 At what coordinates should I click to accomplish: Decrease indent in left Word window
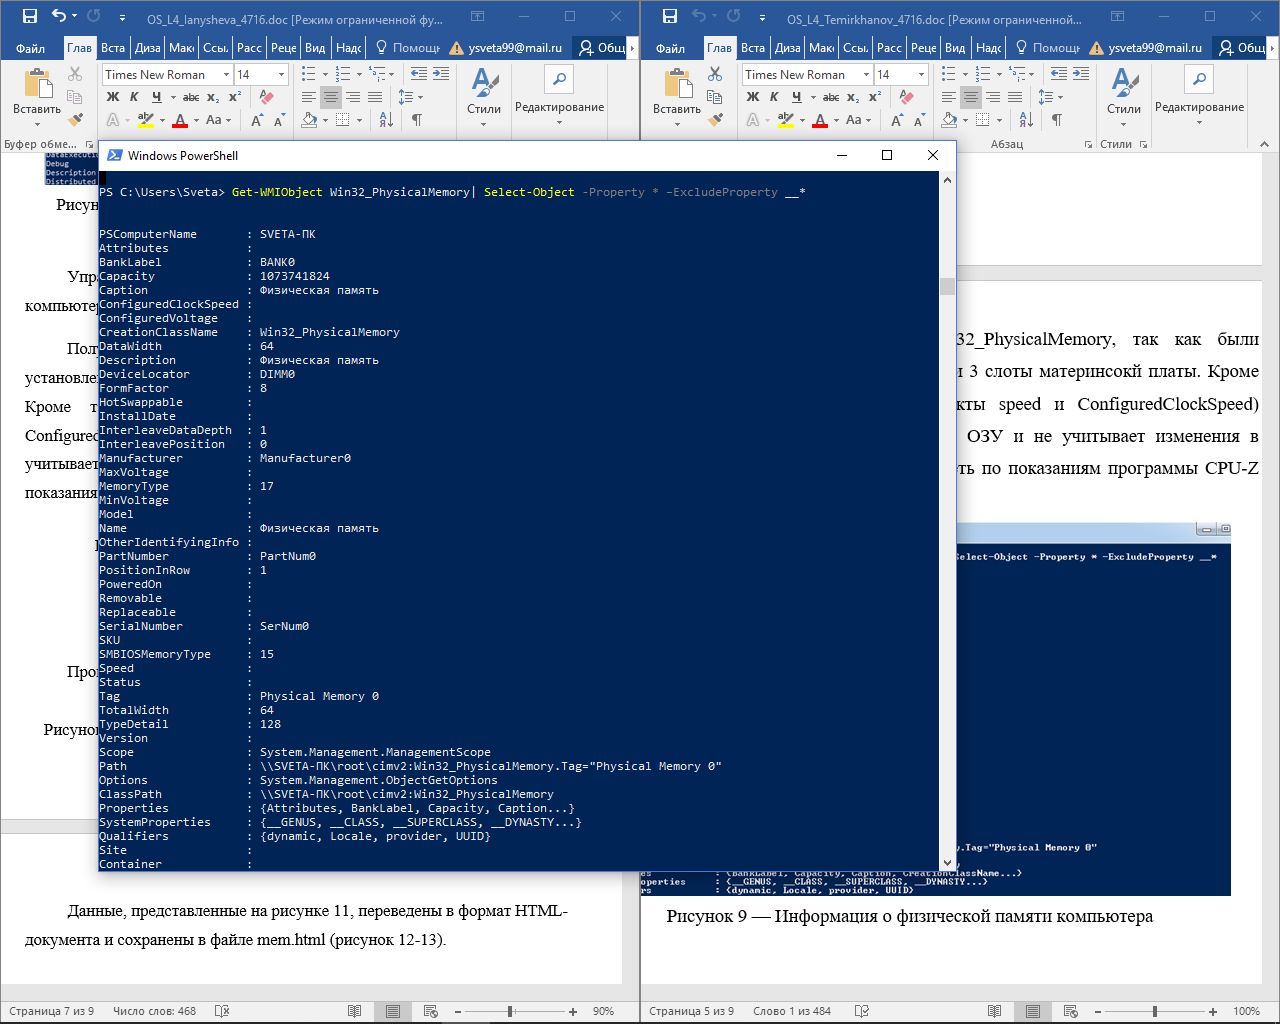[419, 74]
